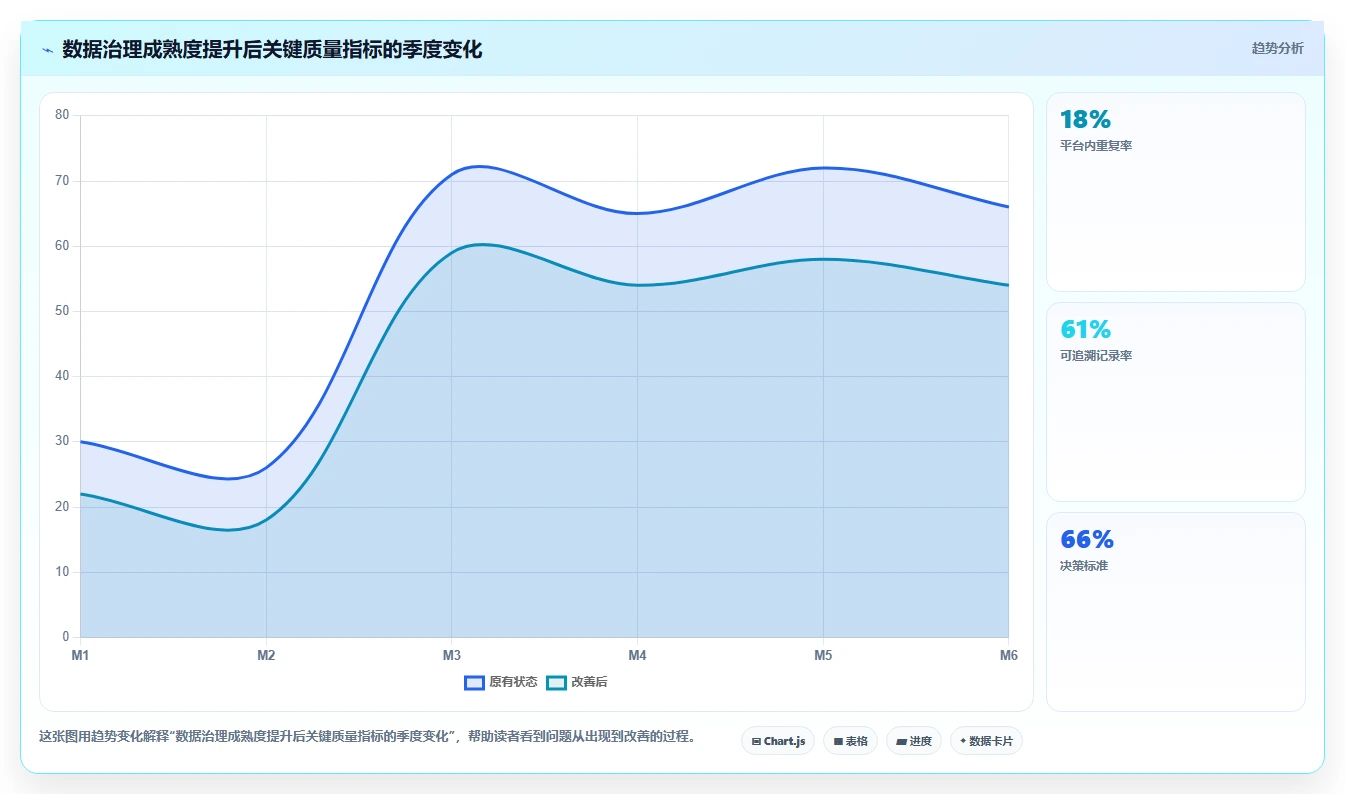Click the 18% value

pos(1086,120)
